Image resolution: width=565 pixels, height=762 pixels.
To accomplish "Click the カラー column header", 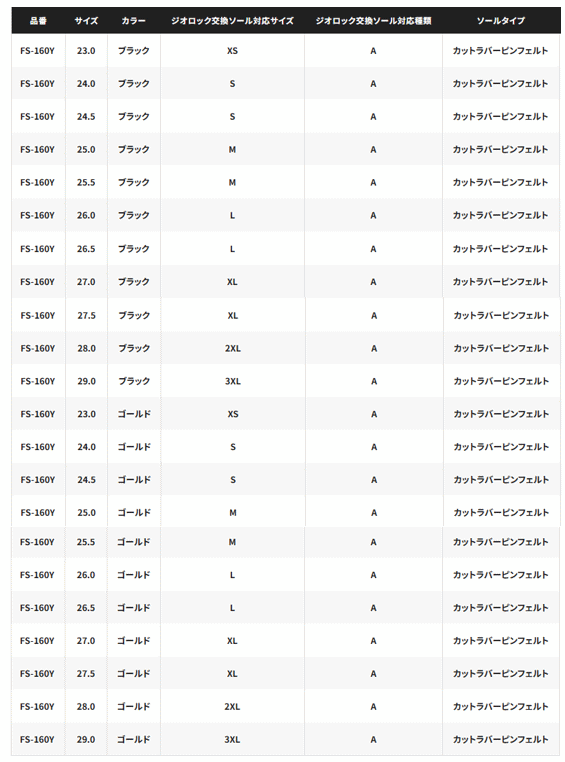I will click(134, 21).
